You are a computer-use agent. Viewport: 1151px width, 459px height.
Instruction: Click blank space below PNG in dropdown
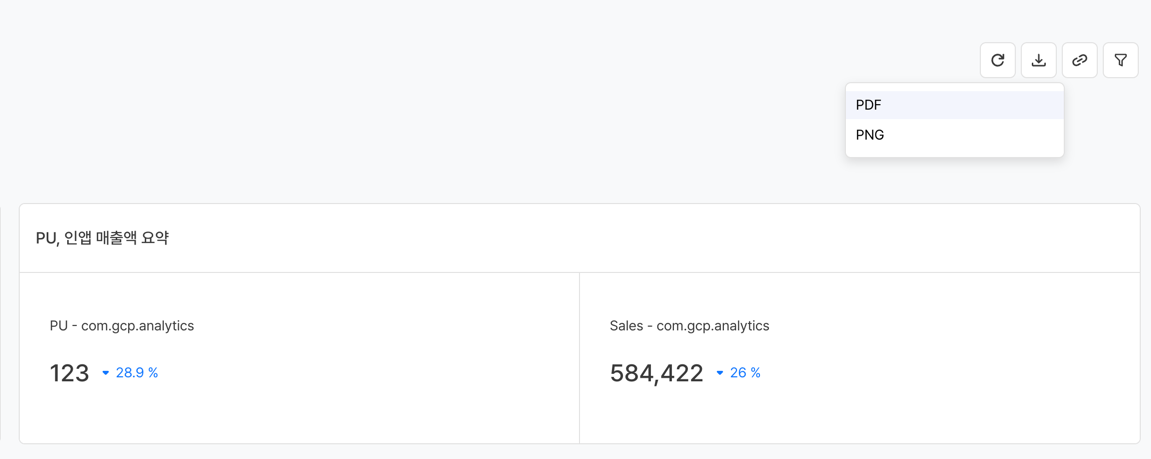(954, 153)
